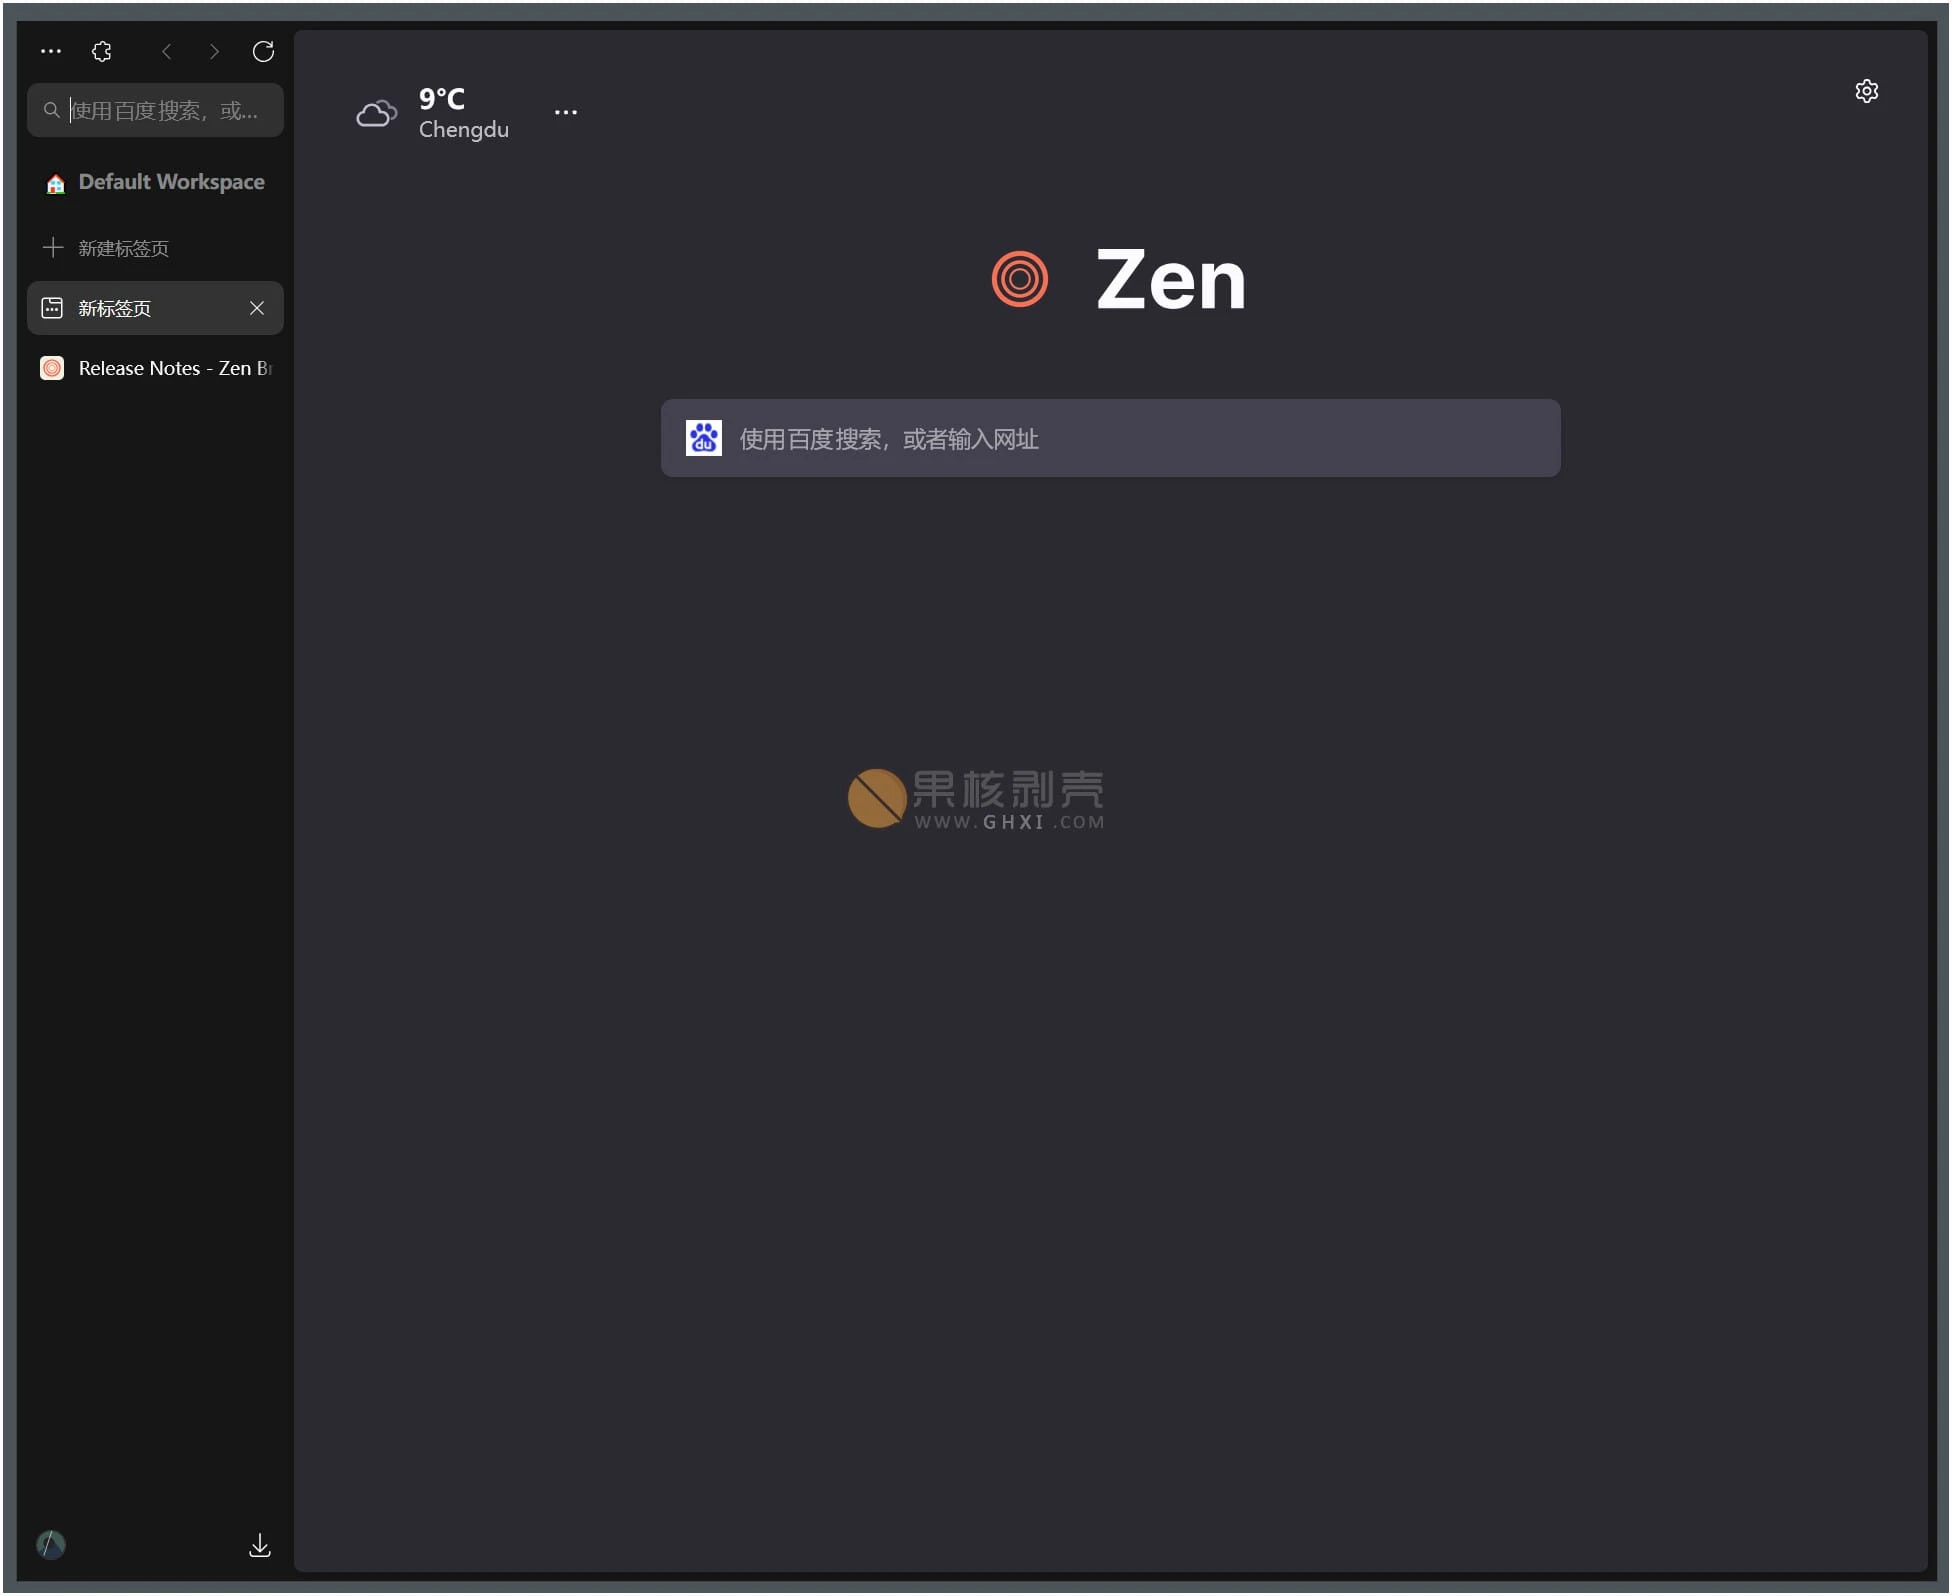
Task: Click the download arrow button
Action: [x=258, y=1544]
